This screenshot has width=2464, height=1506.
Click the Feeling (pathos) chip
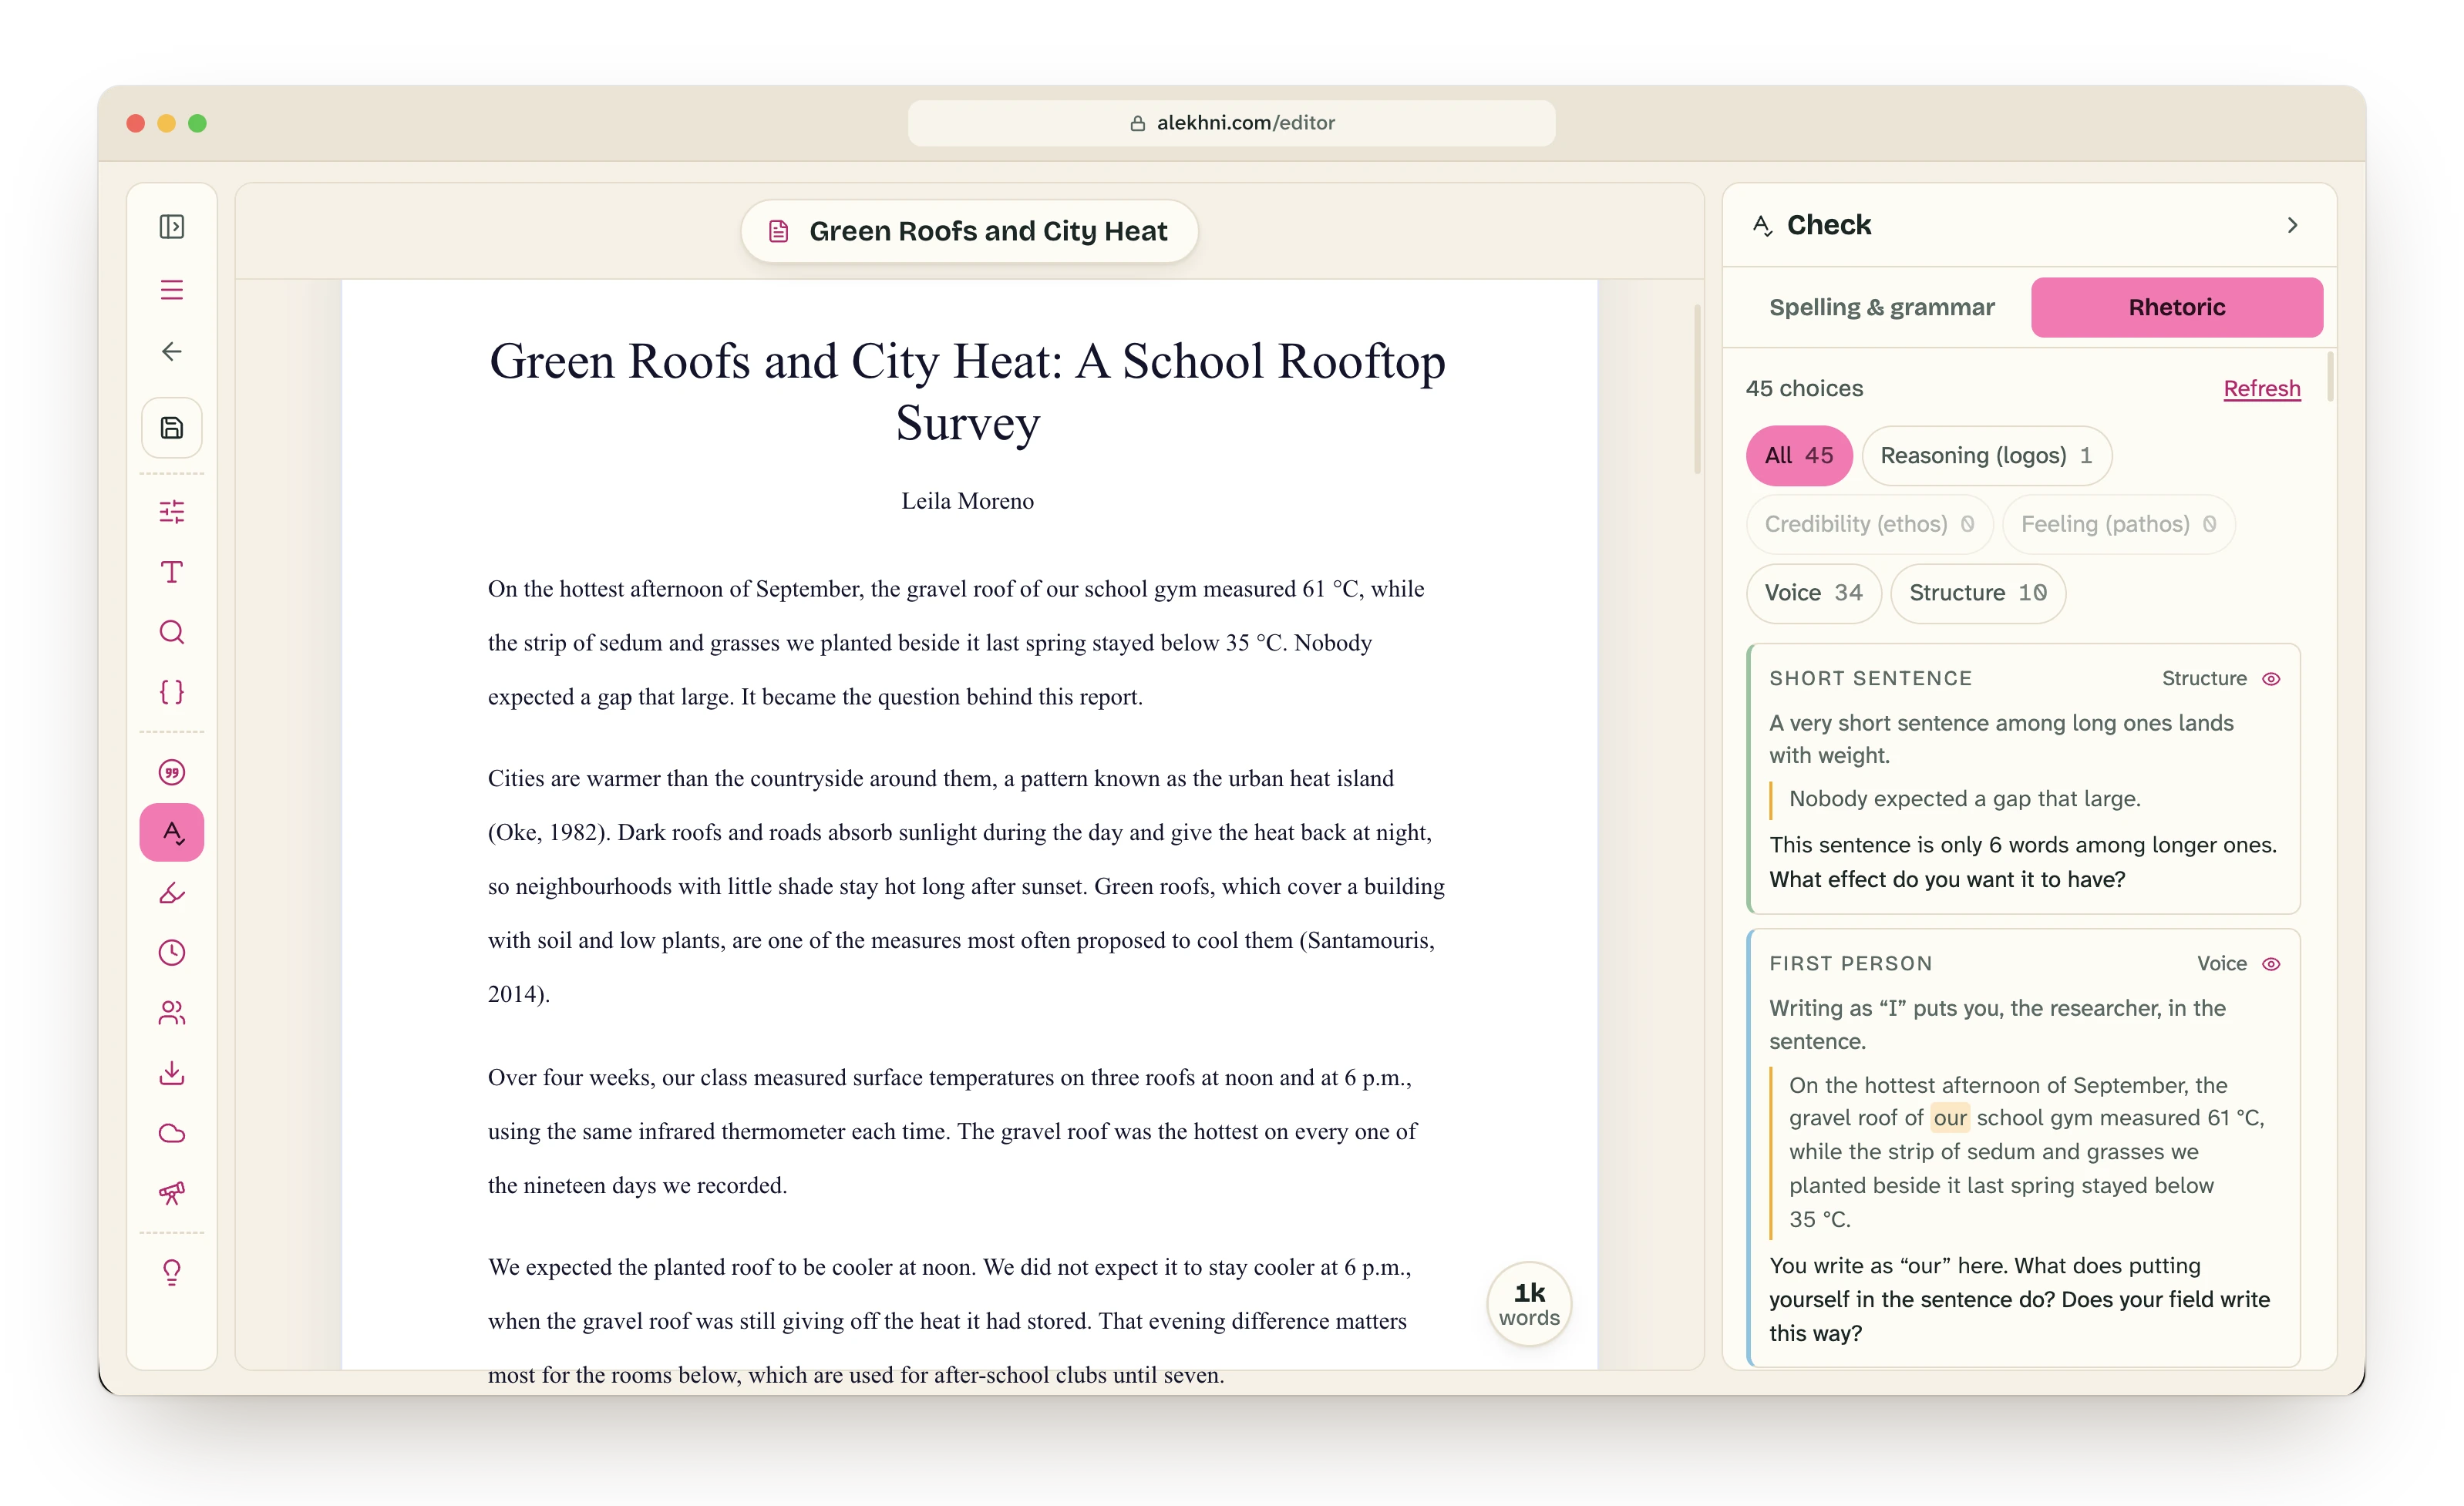(2118, 524)
